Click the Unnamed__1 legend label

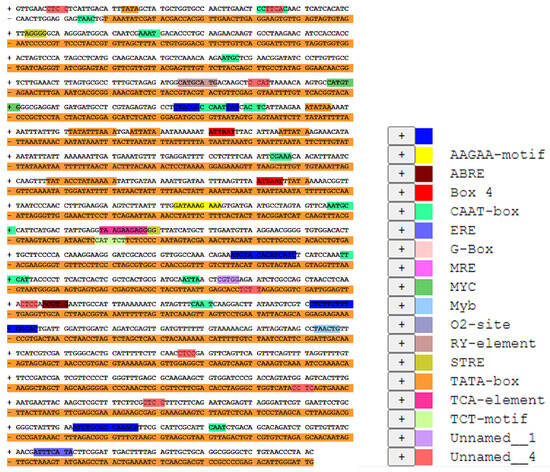(493, 439)
